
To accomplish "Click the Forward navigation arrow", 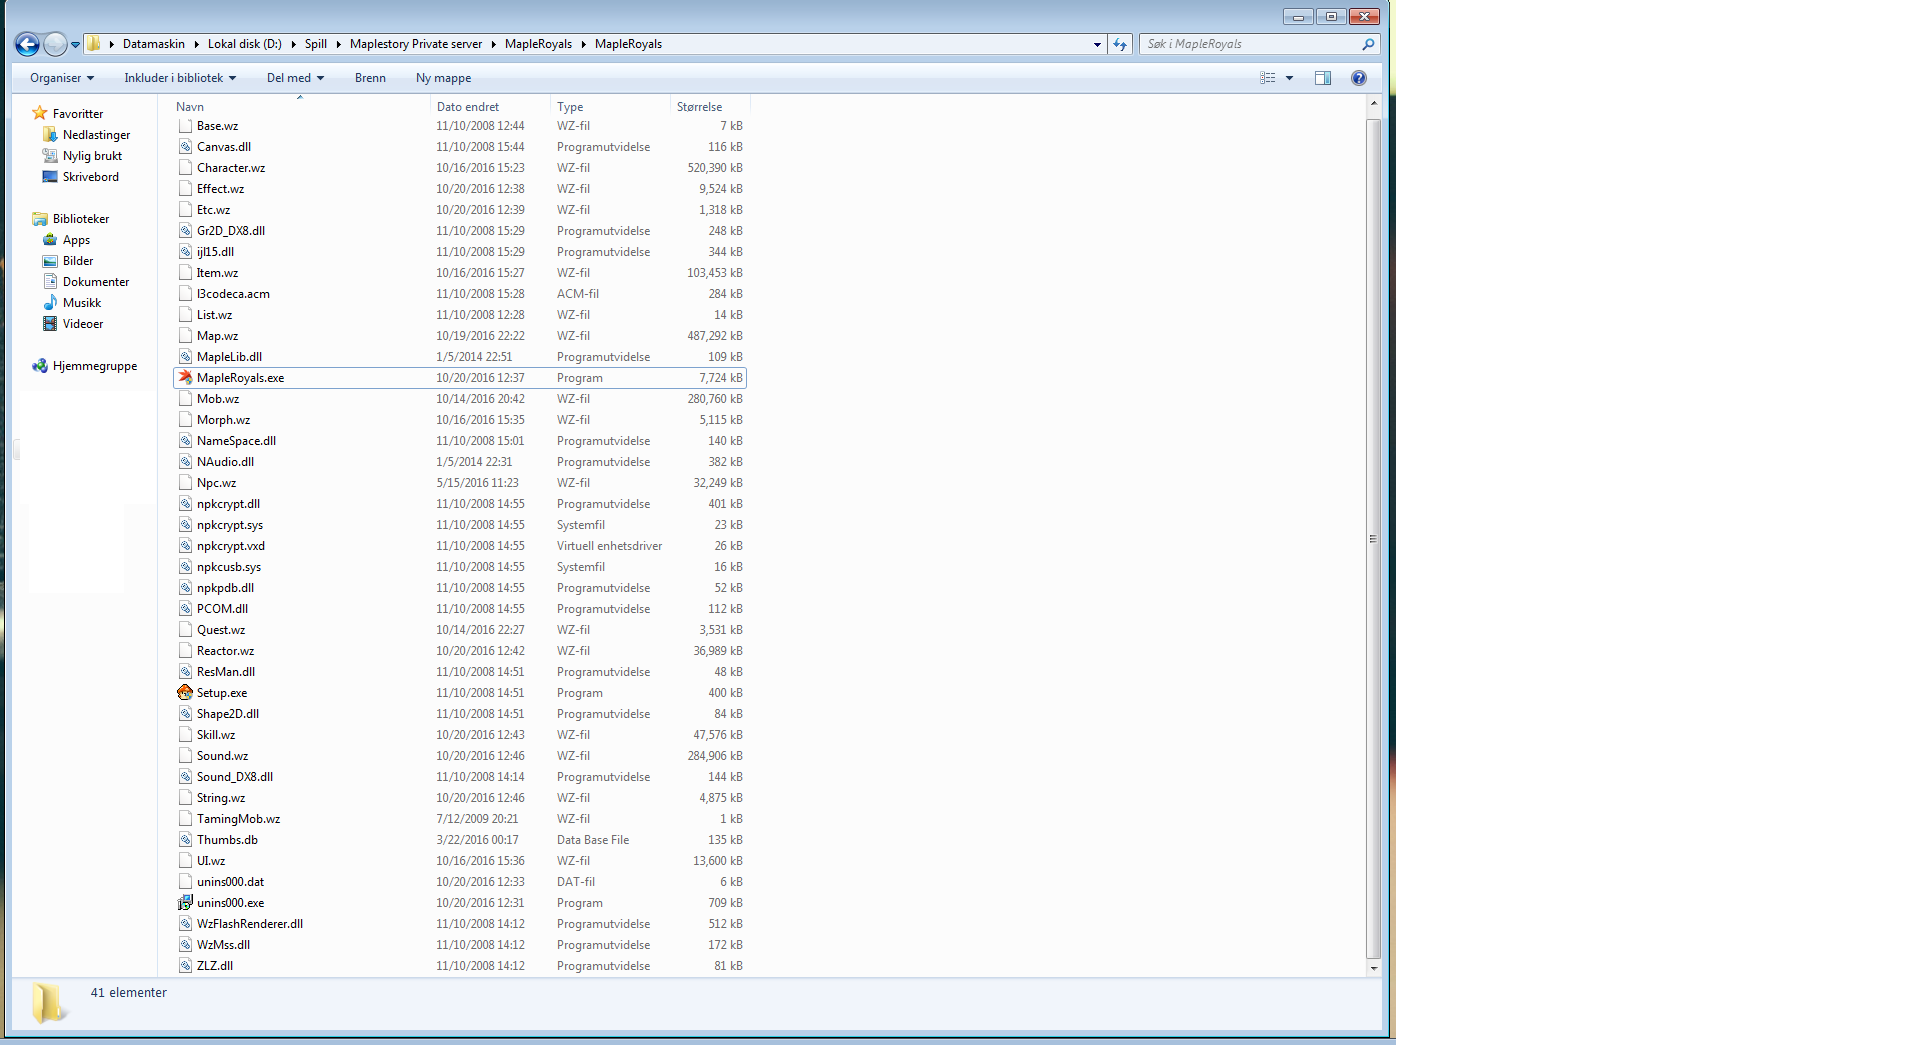I will click(x=56, y=44).
